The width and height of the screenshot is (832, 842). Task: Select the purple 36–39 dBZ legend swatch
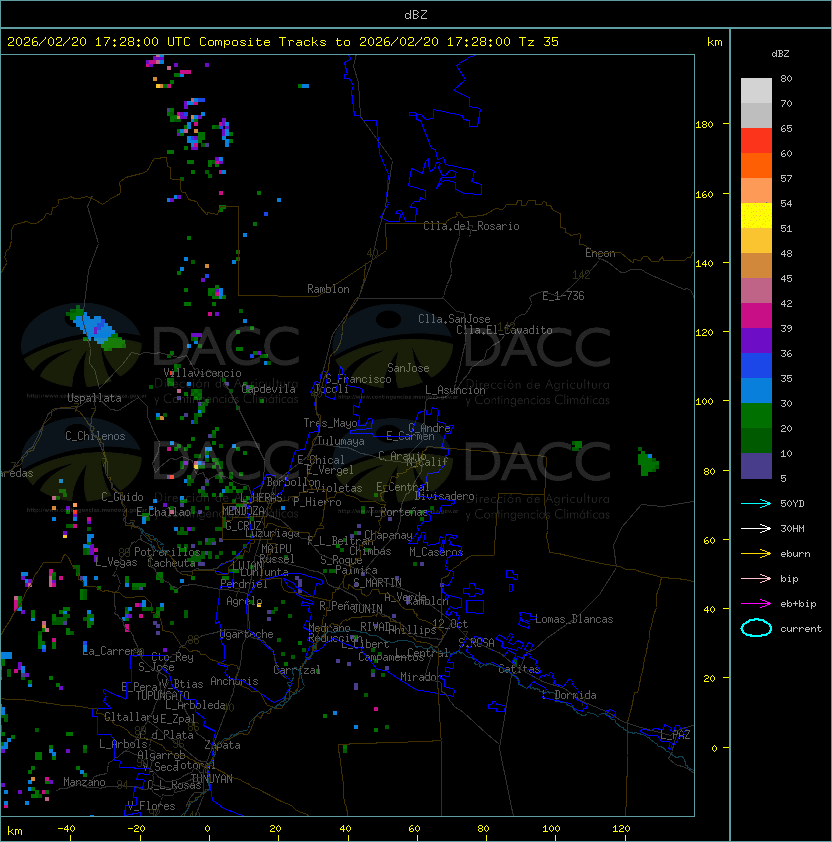click(x=756, y=340)
